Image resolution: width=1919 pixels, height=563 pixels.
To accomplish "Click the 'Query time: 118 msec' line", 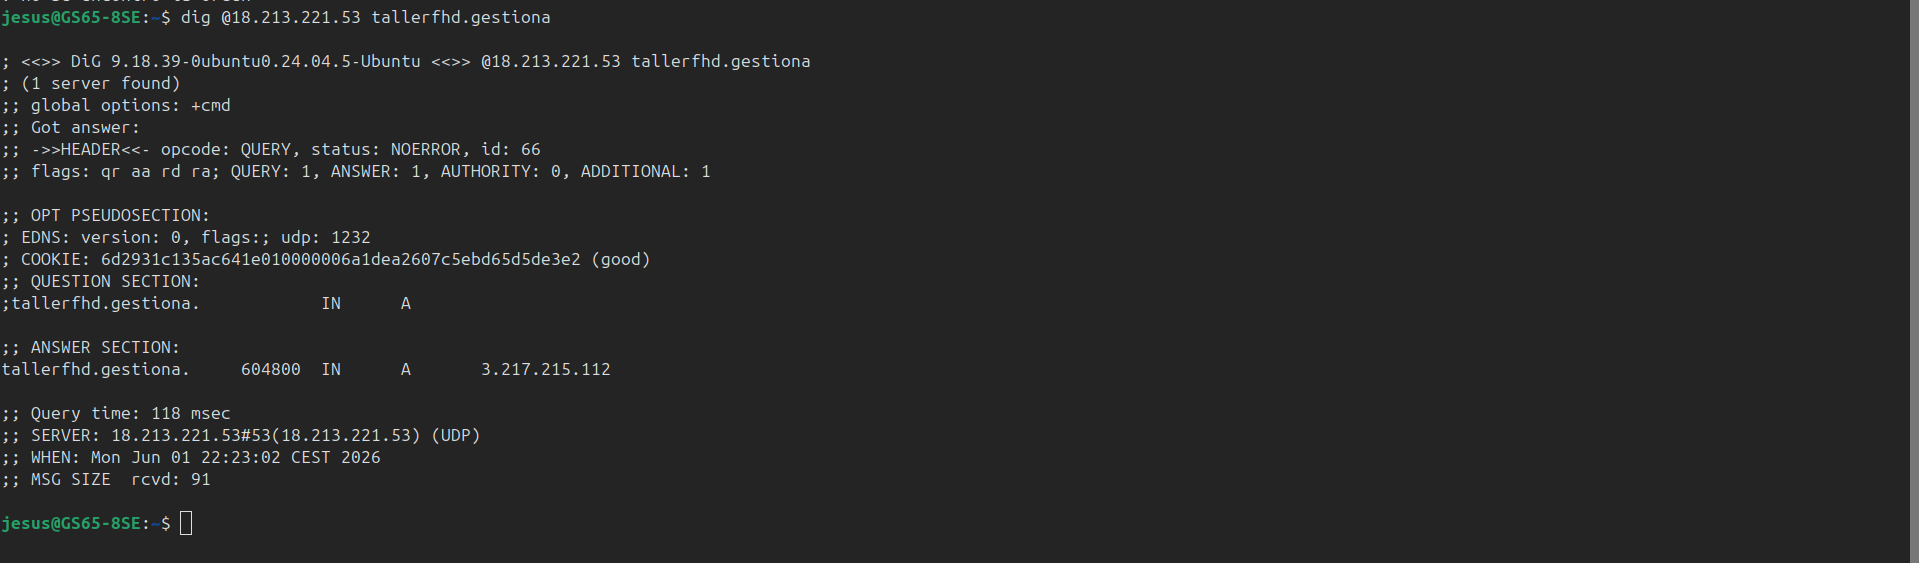I will click(x=116, y=413).
